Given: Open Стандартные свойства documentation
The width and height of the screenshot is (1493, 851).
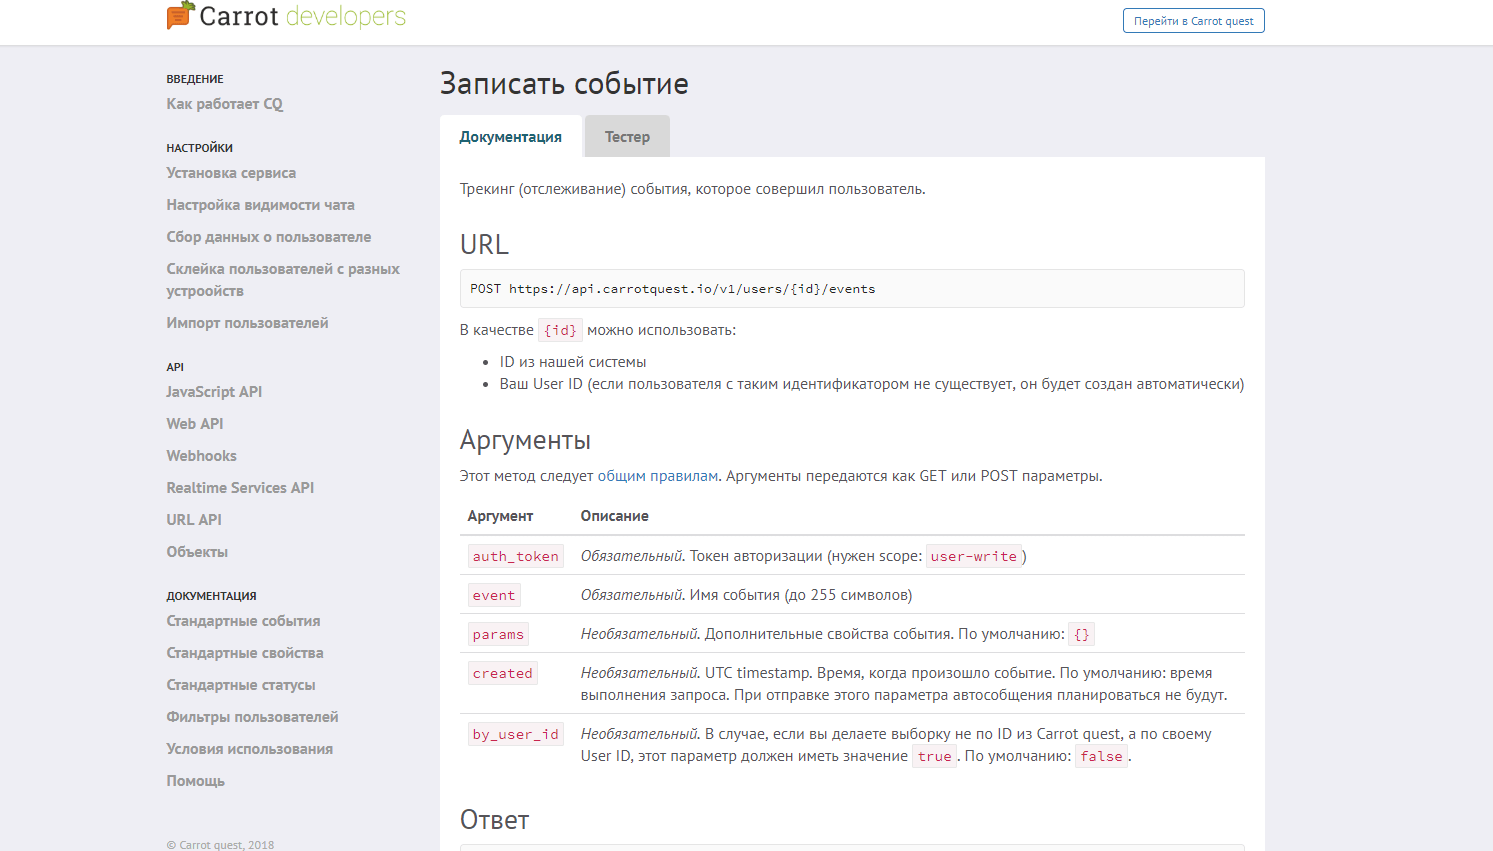Looking at the screenshot, I should pyautogui.click(x=245, y=653).
